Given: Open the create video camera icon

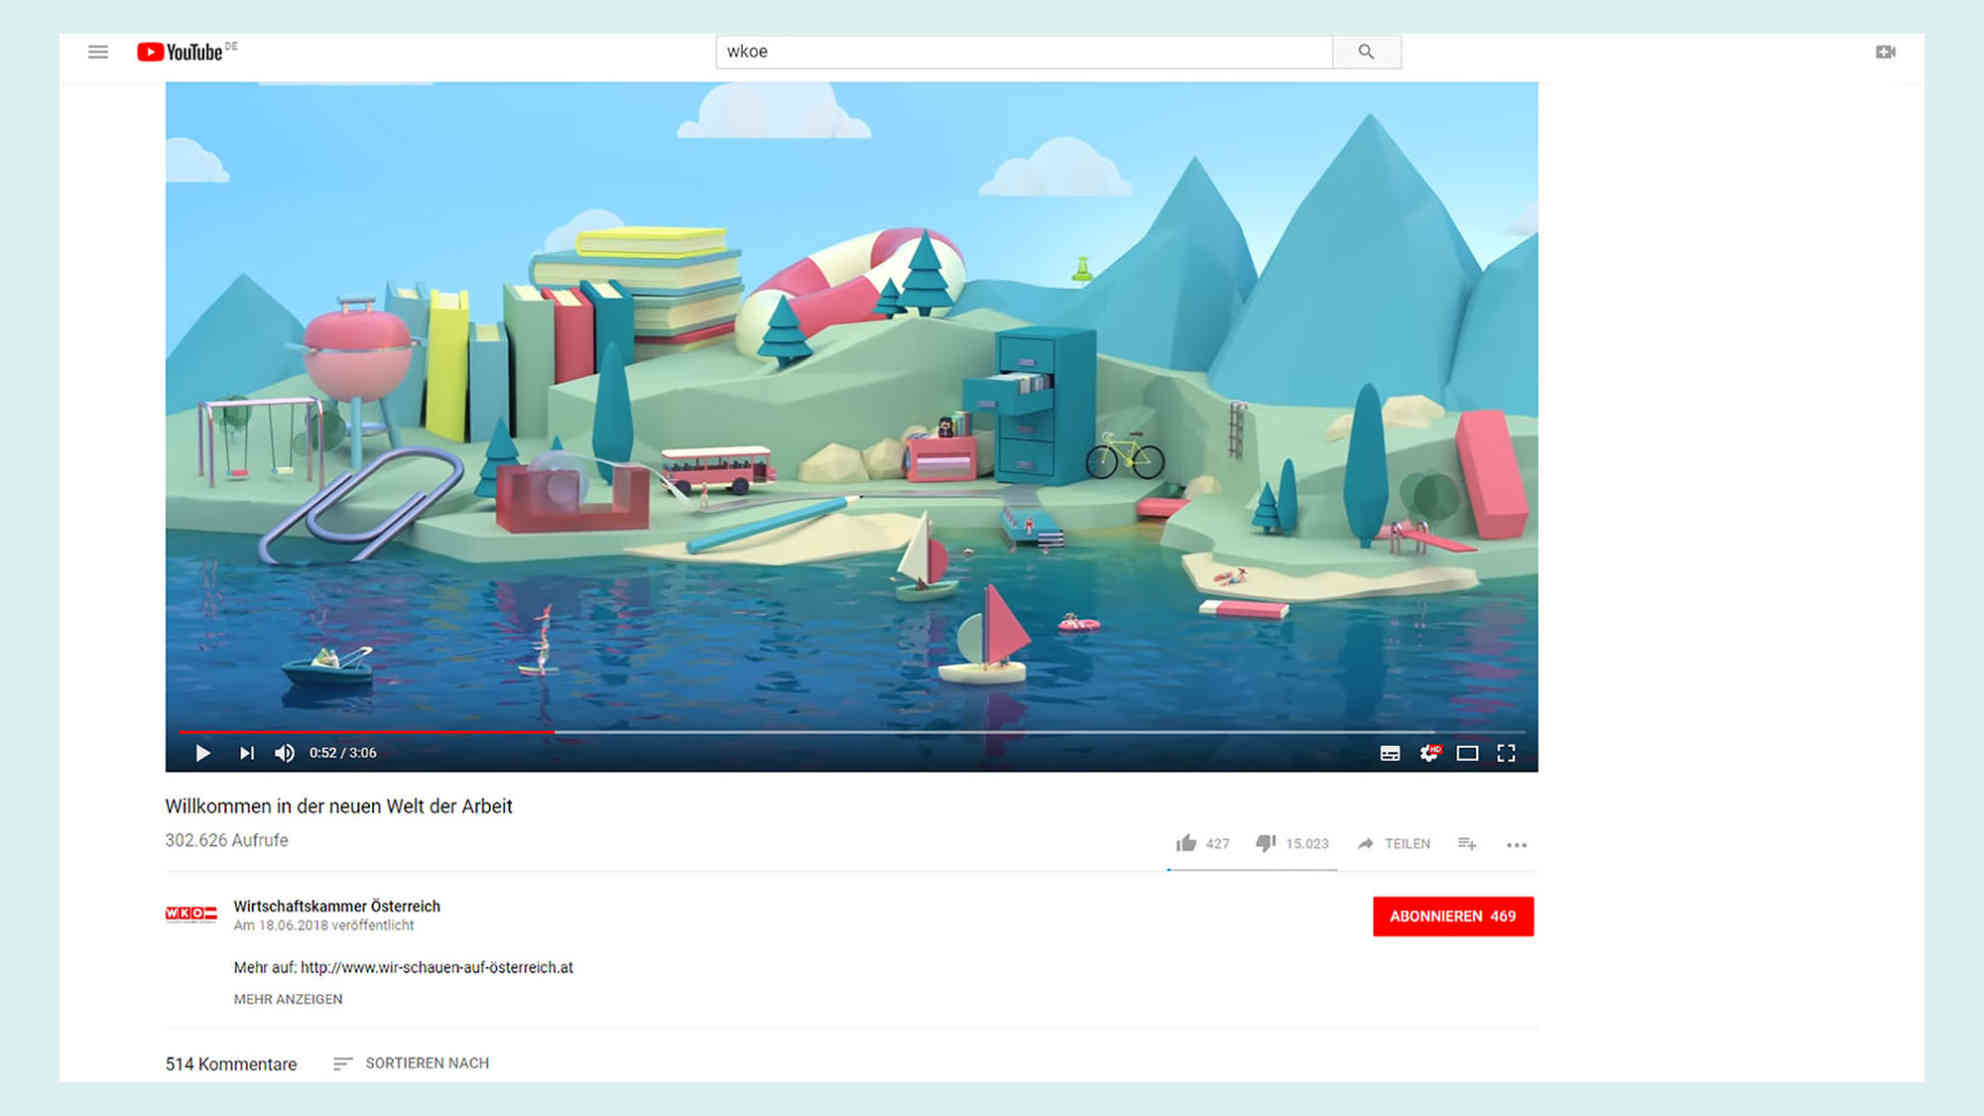Looking at the screenshot, I should pos(1885,52).
